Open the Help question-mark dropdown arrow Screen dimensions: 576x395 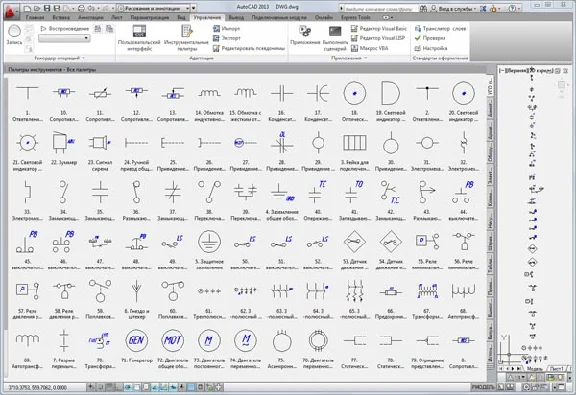(520, 8)
